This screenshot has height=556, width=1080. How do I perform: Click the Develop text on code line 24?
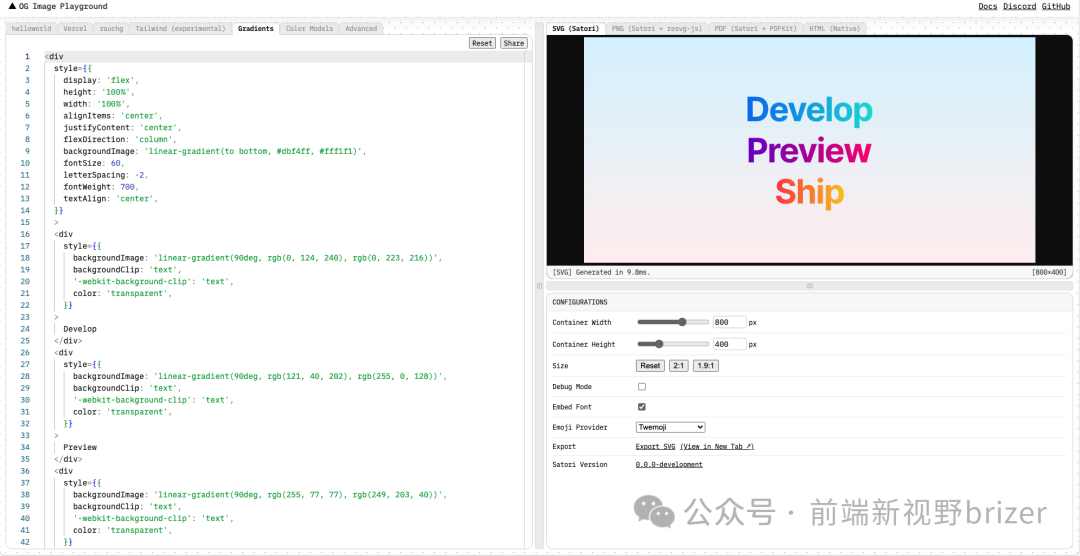(x=80, y=329)
